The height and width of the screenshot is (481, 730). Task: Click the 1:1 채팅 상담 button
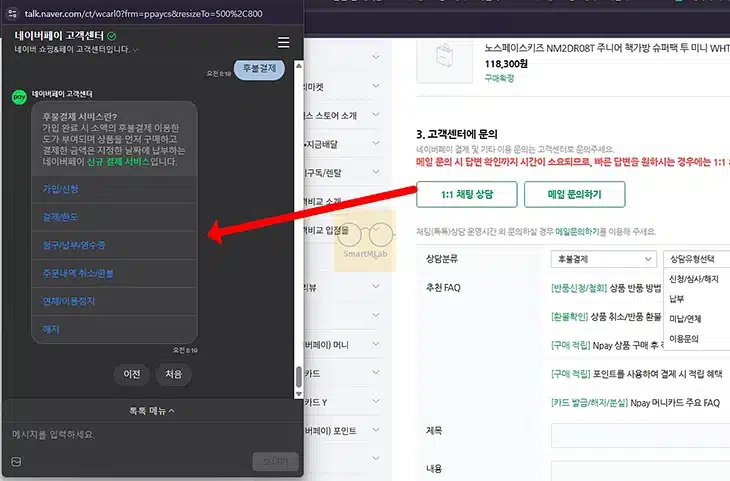(466, 194)
